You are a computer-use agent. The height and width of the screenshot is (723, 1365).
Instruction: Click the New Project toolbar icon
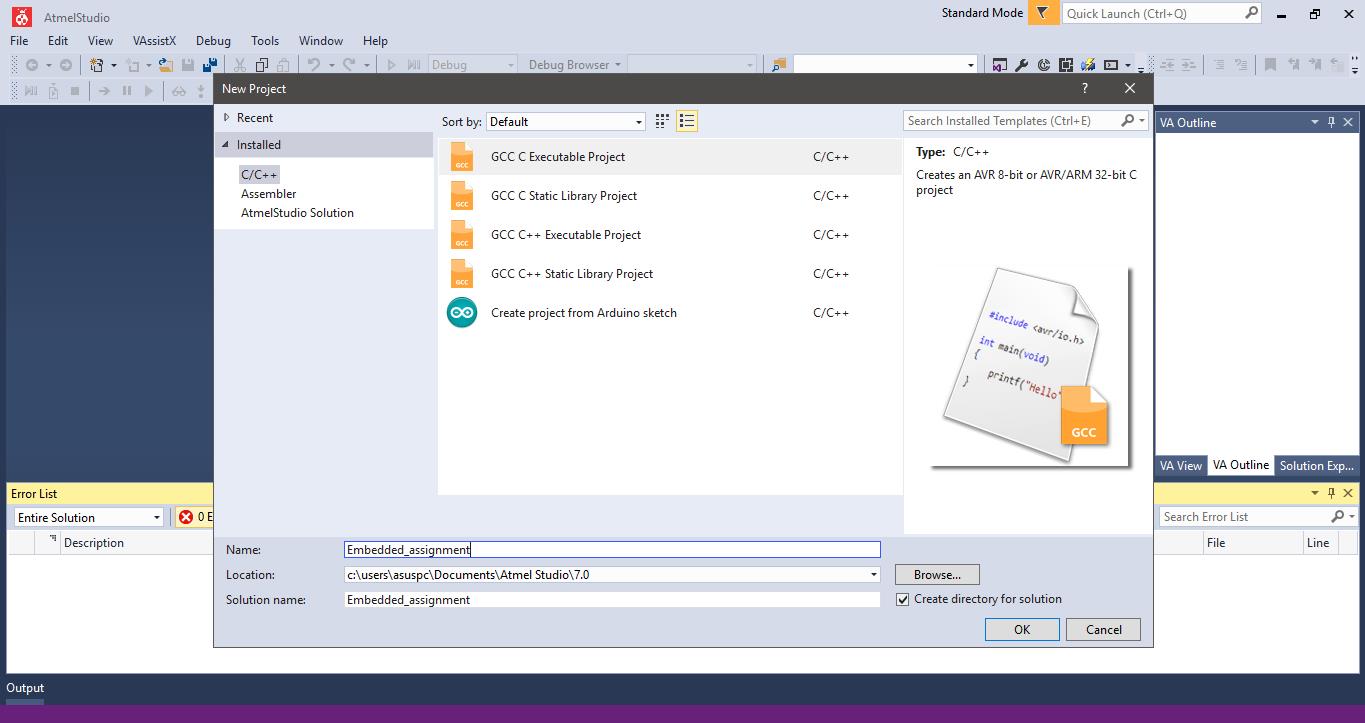pyautogui.click(x=97, y=65)
